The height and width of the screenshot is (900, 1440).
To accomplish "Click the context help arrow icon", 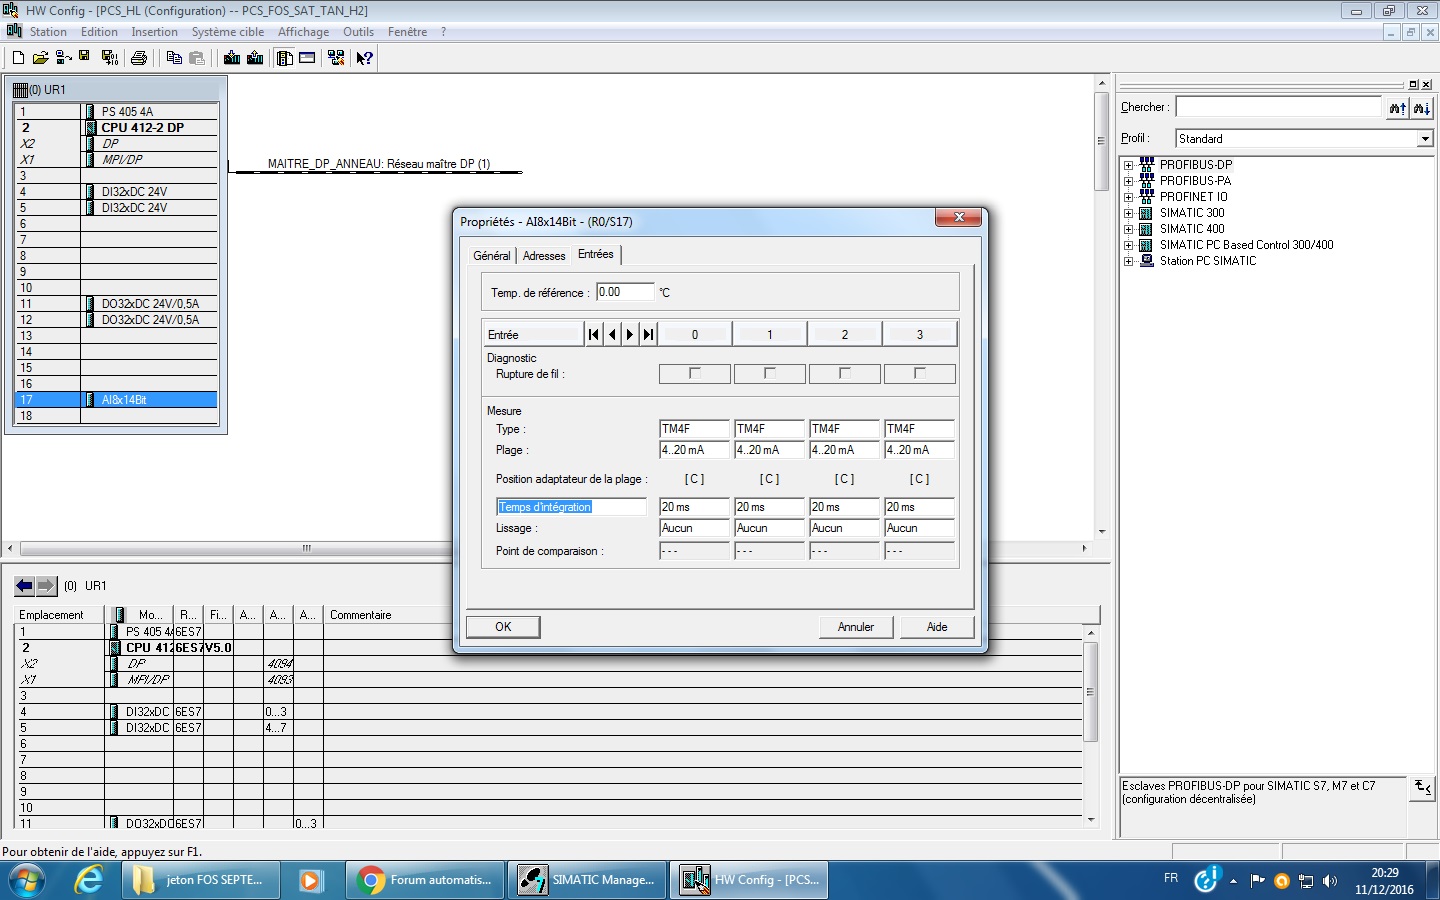I will click(x=364, y=58).
